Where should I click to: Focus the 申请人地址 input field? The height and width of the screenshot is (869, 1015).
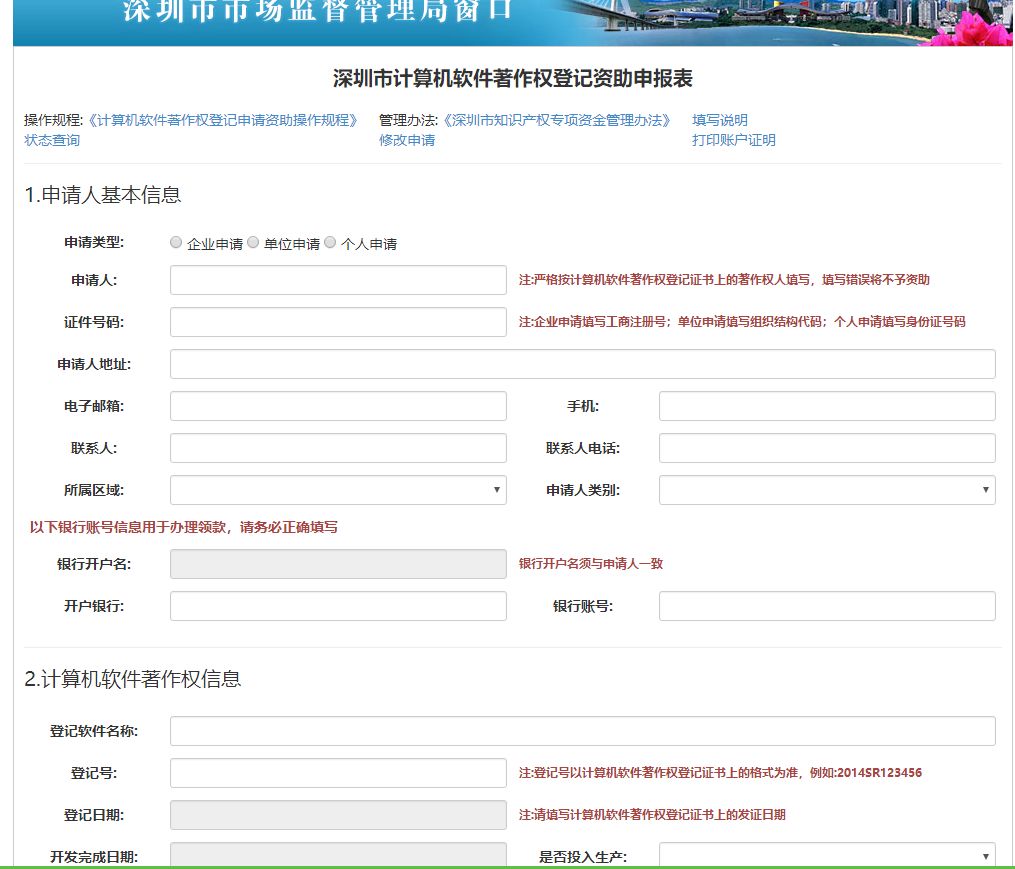pyautogui.click(x=583, y=364)
